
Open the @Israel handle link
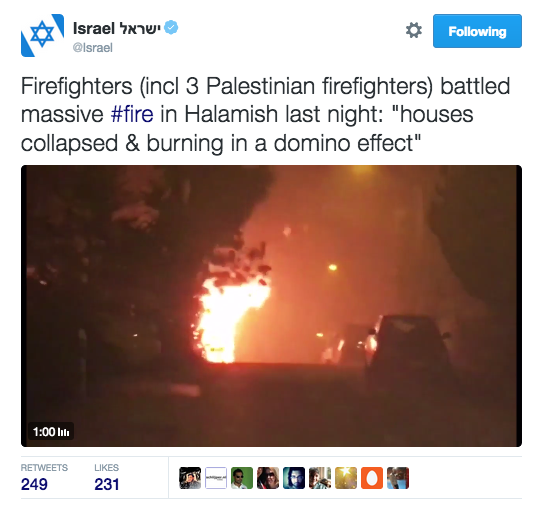[x=93, y=48]
